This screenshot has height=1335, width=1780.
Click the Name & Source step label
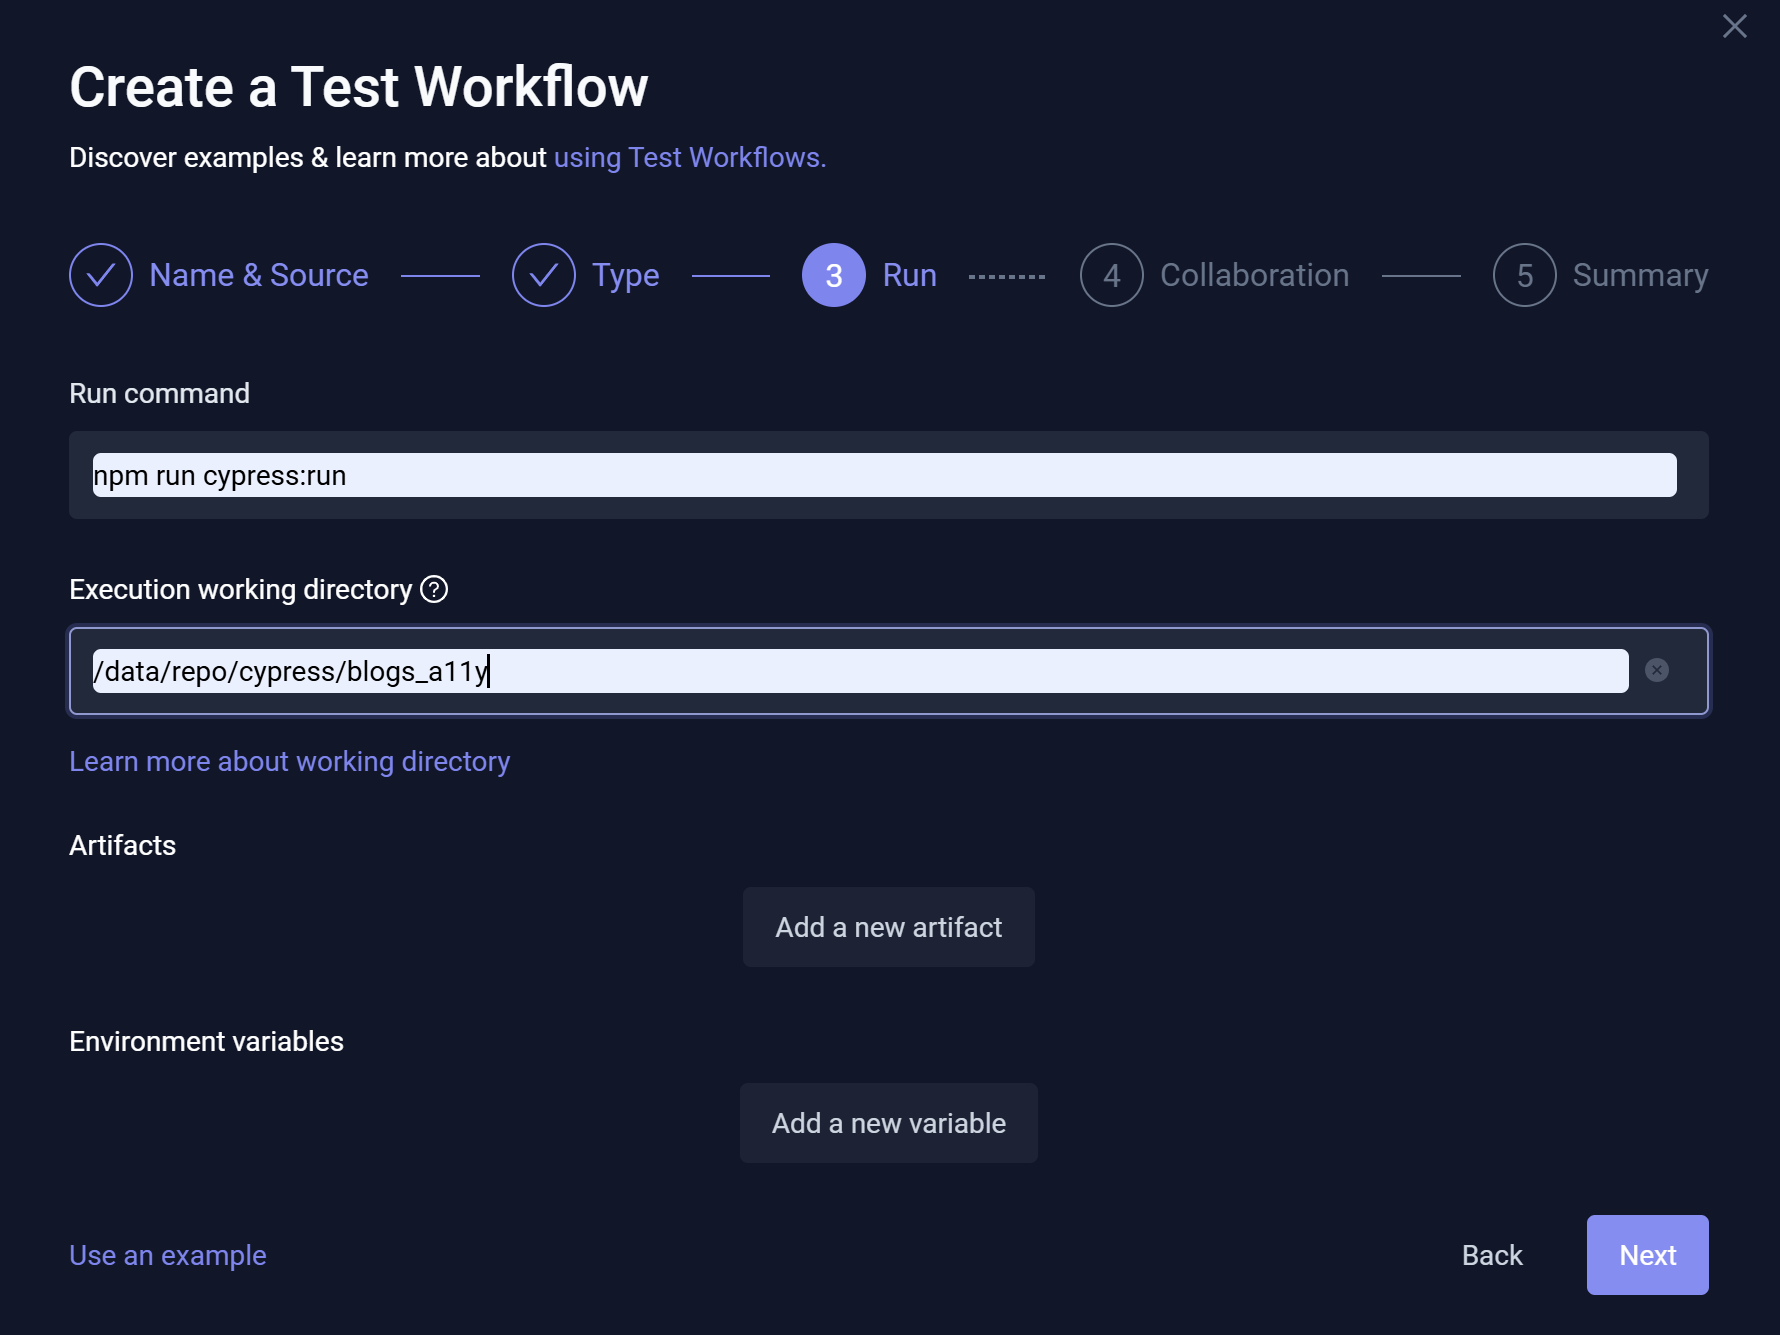[258, 275]
